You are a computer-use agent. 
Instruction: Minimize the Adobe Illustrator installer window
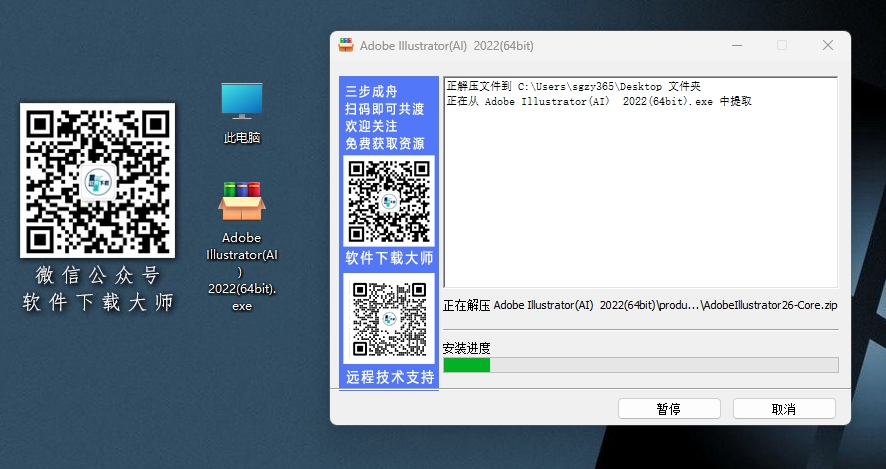[x=737, y=45]
